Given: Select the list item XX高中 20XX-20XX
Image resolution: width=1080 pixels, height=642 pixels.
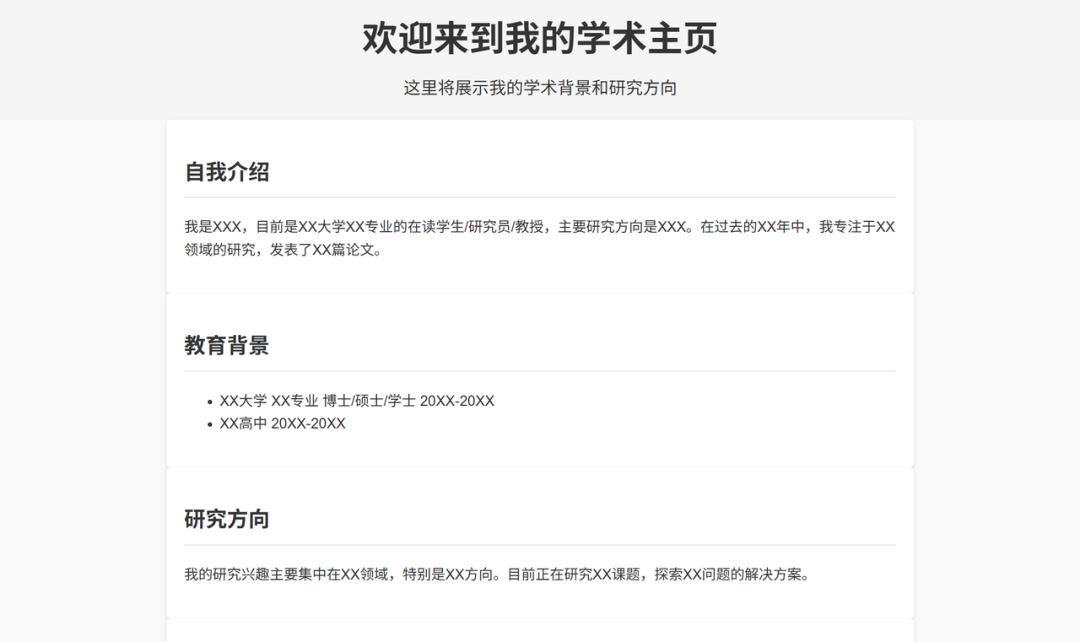Looking at the screenshot, I should [282, 424].
